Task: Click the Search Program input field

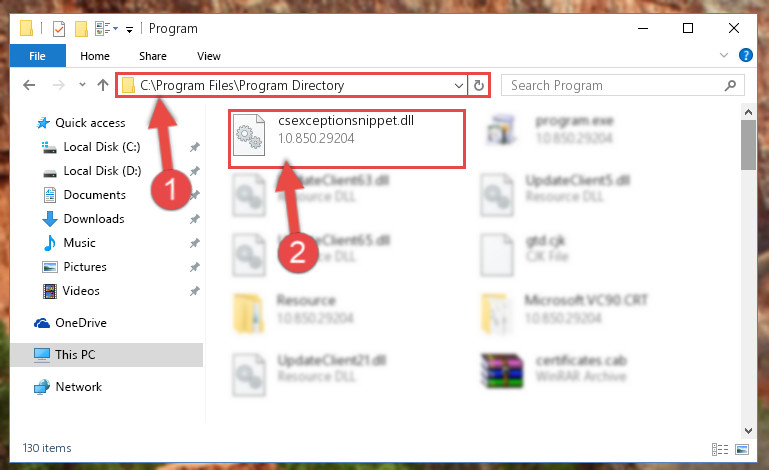Action: pyautogui.click(x=615, y=85)
